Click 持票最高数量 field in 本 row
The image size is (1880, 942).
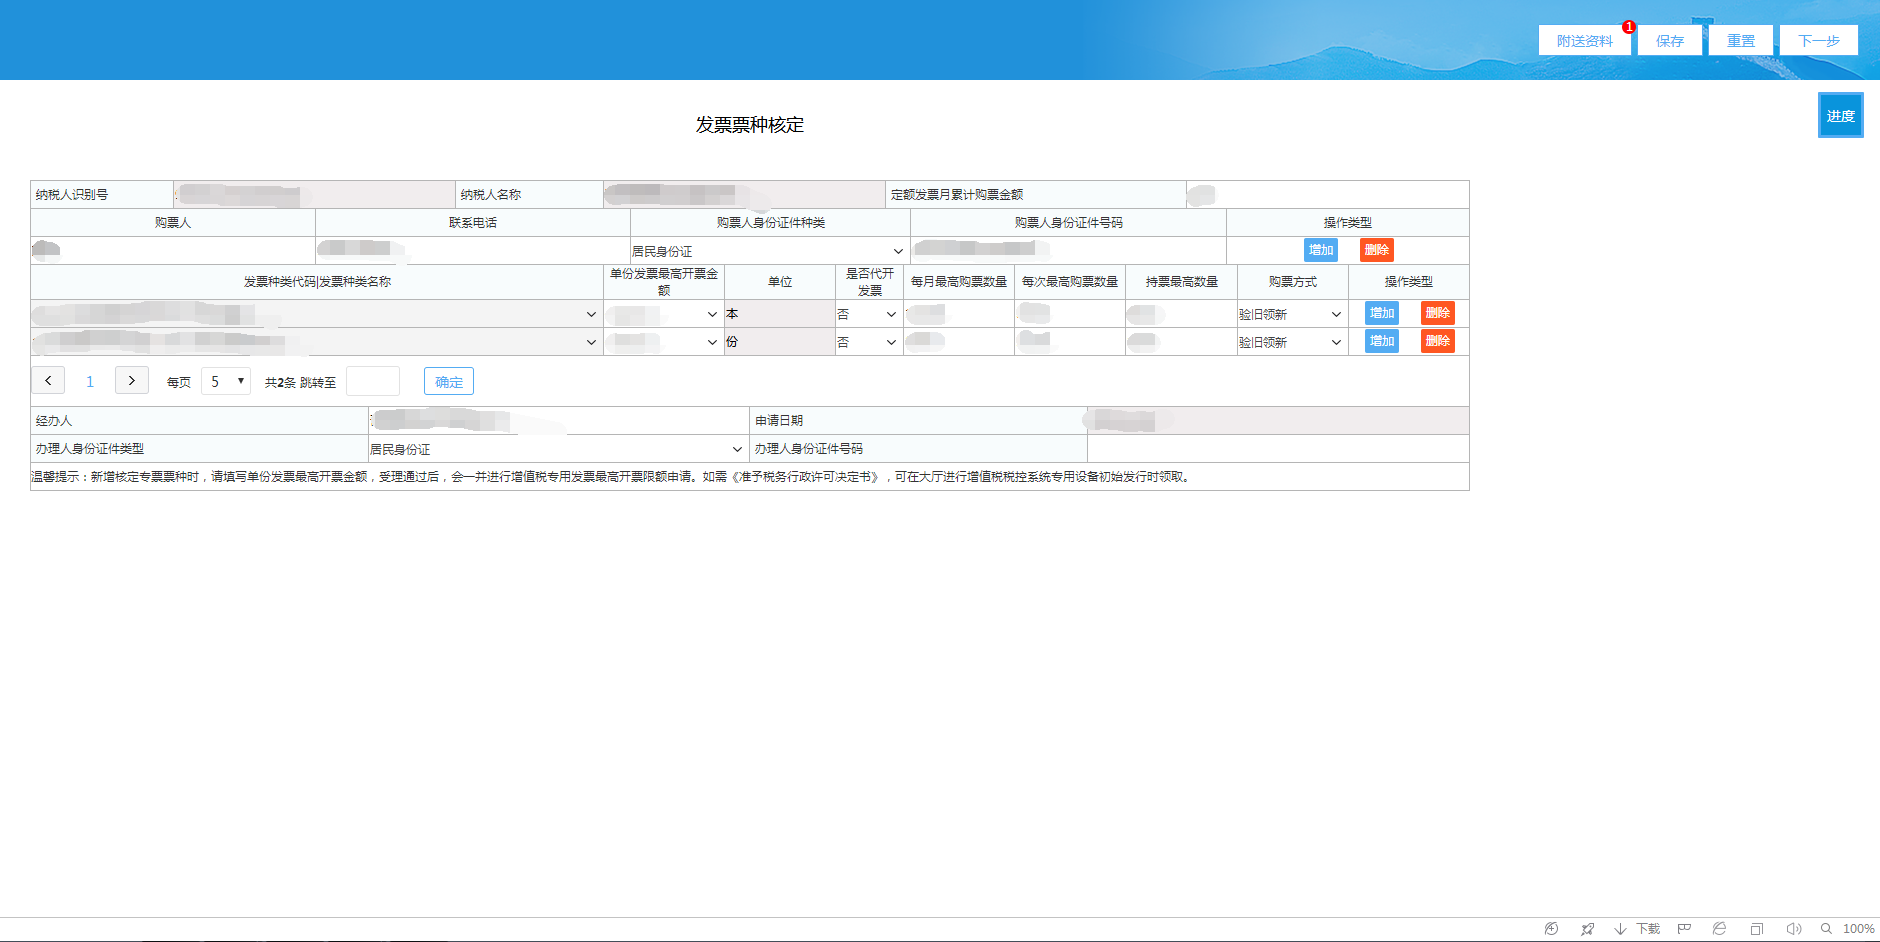click(1181, 314)
